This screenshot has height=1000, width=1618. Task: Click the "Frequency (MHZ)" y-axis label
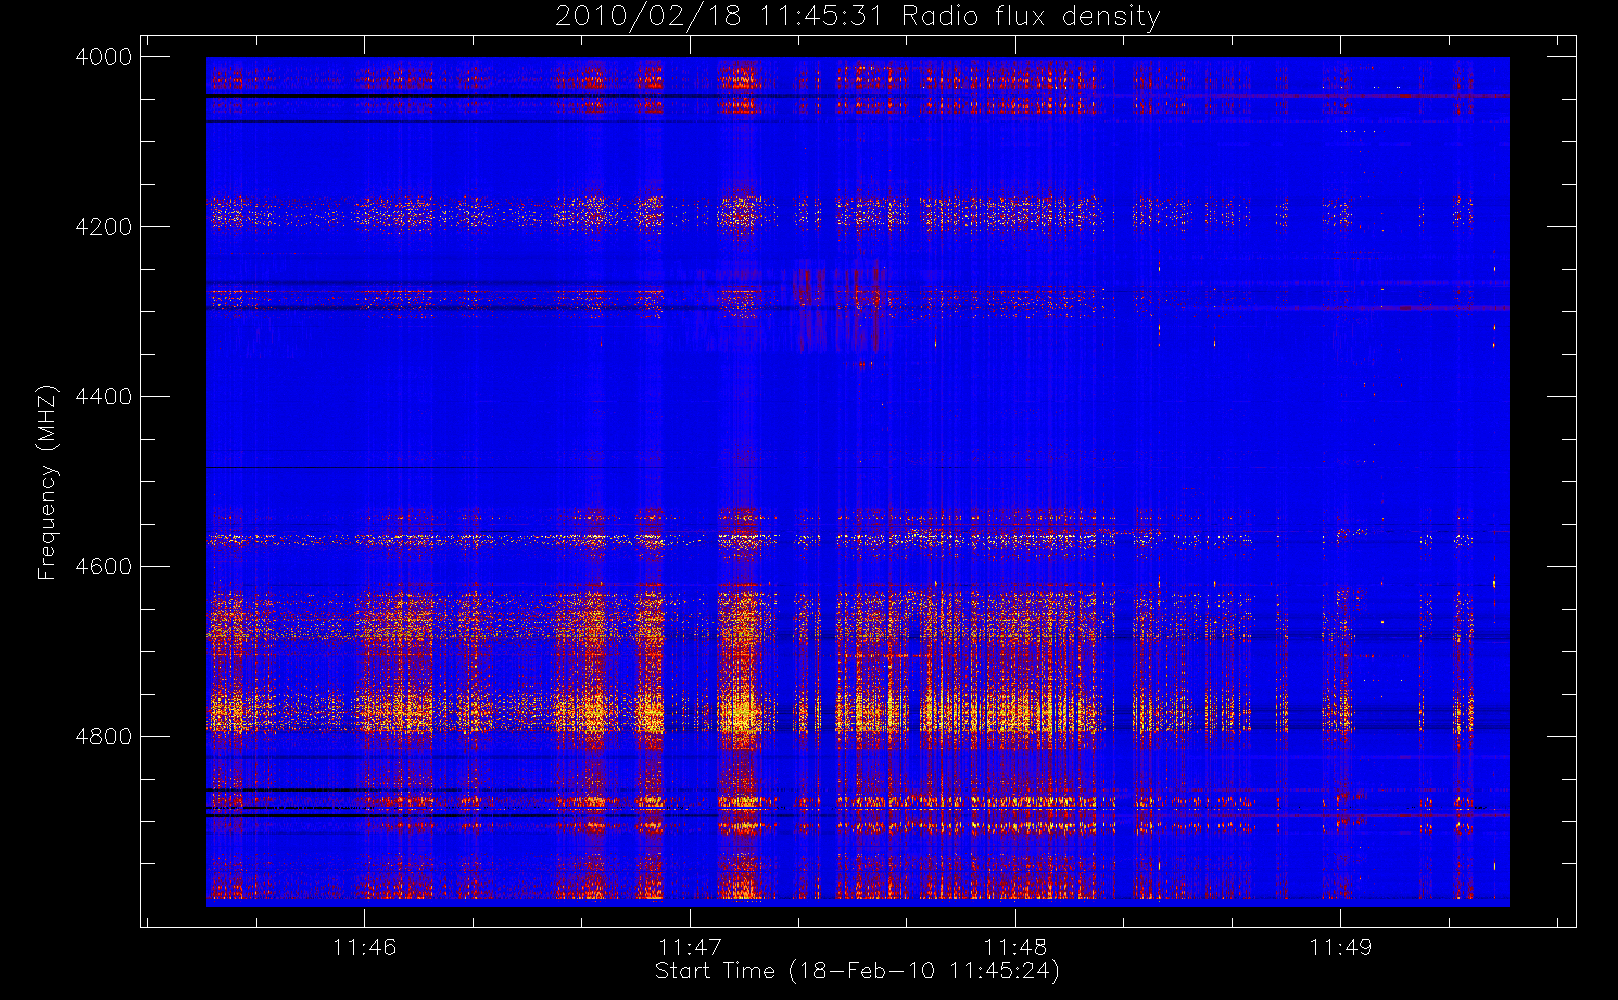click(x=46, y=482)
